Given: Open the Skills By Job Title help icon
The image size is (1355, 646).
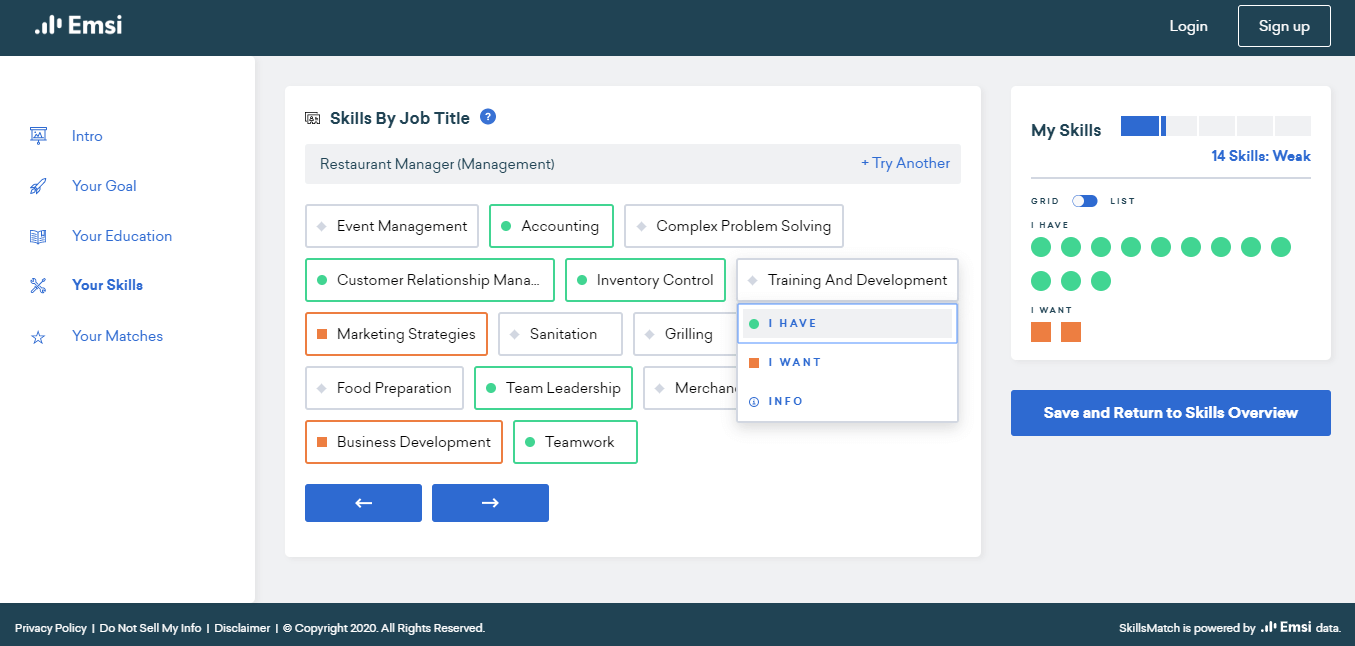Looking at the screenshot, I should point(488,117).
